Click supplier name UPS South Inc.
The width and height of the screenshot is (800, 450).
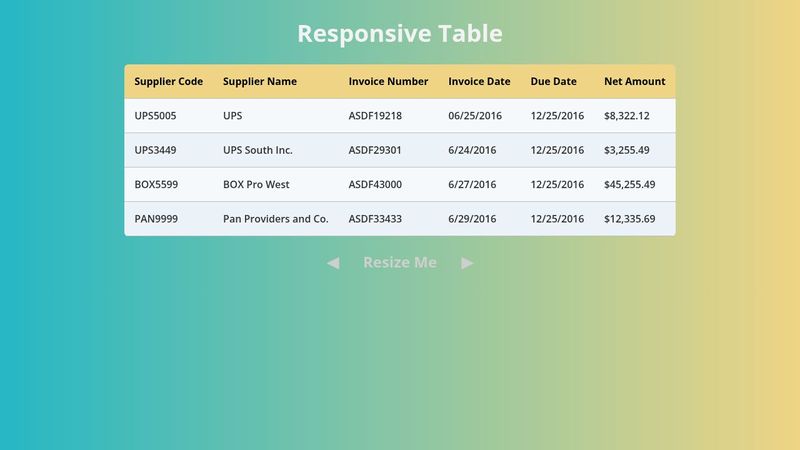[x=258, y=150]
